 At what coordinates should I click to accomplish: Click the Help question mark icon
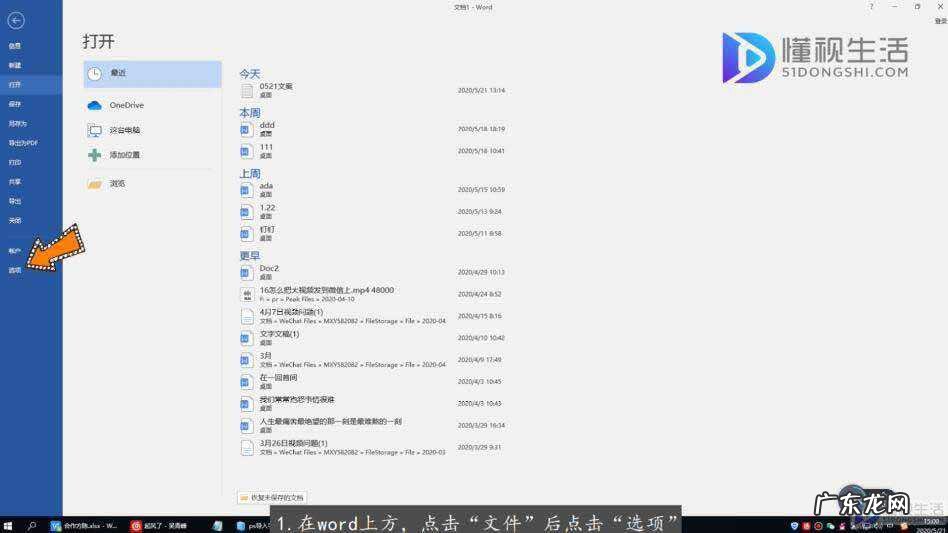pyautogui.click(x=871, y=7)
